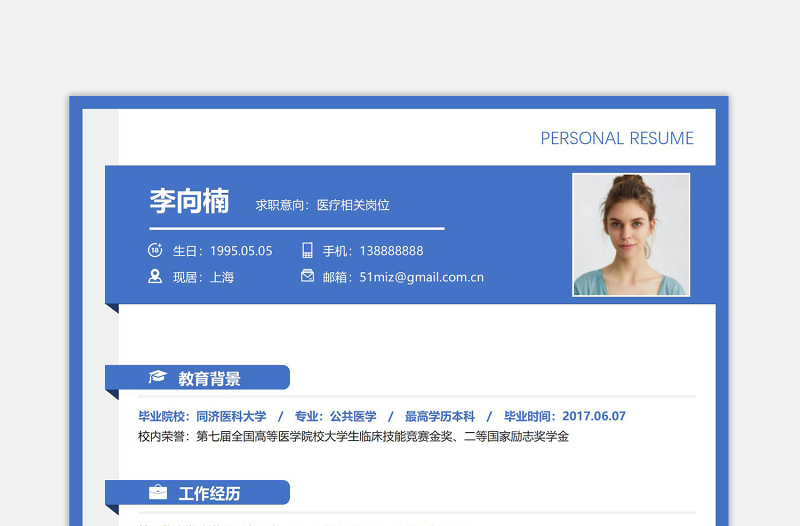Click the birthday cake icon
This screenshot has width=800, height=526.
[x=155, y=250]
